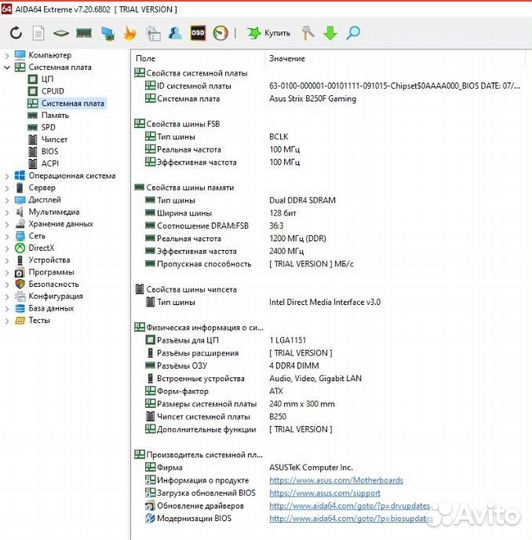Open the asus.com/support link
The width and height of the screenshot is (532, 540).
(x=325, y=493)
